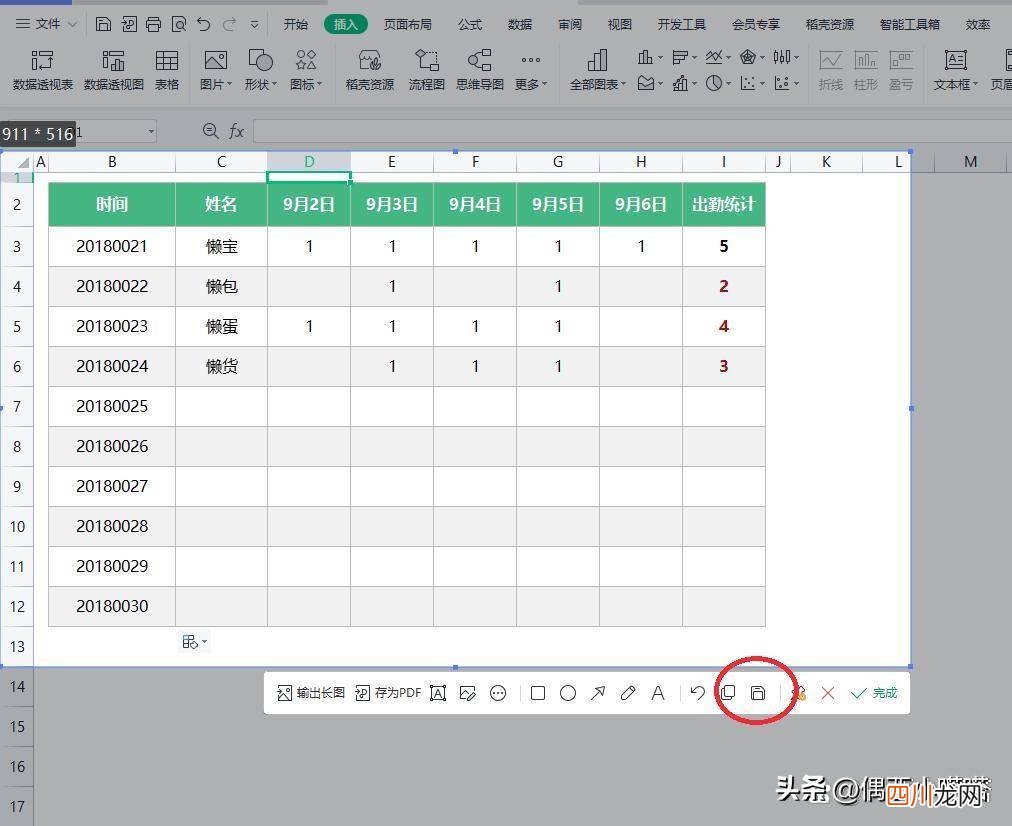The height and width of the screenshot is (826, 1012).
Task: Select column D header
Action: (x=309, y=162)
